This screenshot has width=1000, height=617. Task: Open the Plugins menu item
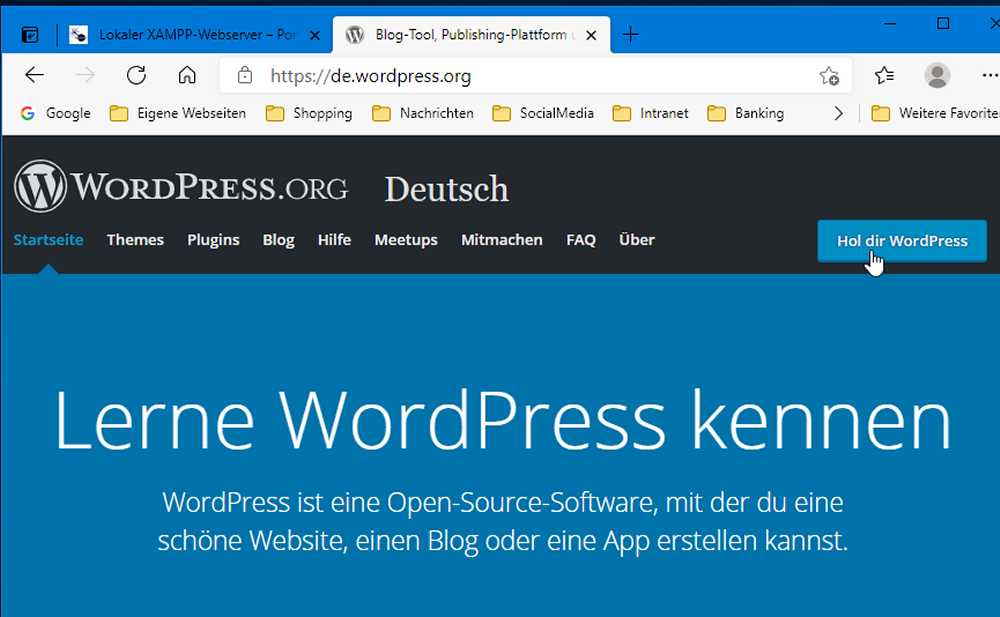tap(213, 240)
